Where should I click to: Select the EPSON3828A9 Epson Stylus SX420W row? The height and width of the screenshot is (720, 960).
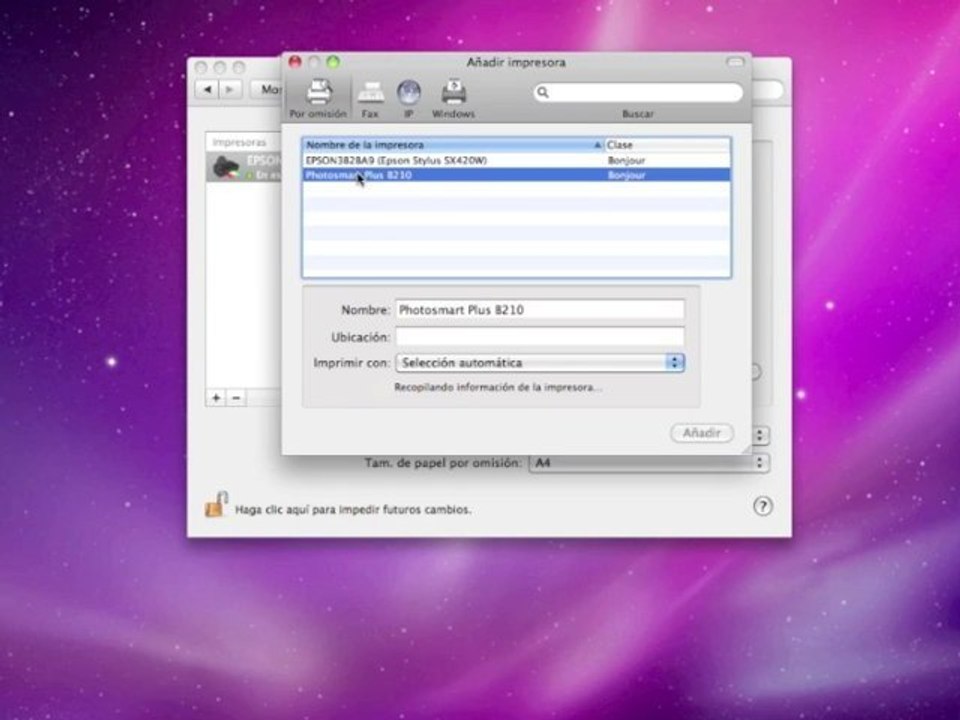tap(516, 160)
